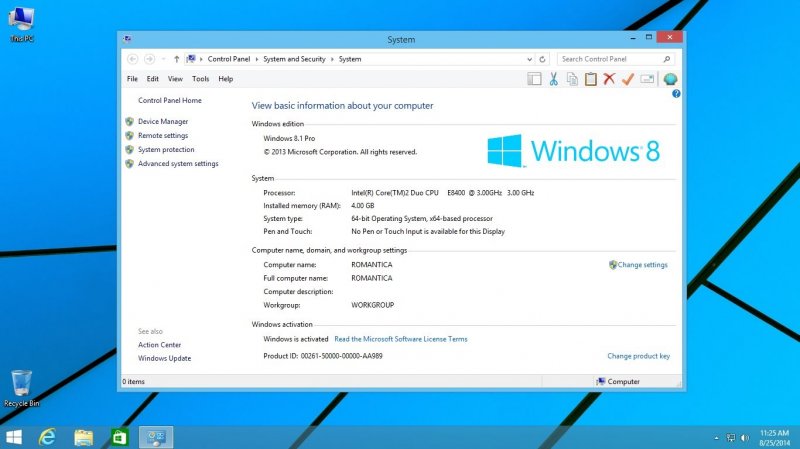Open the File menu
800x449 pixels.
pos(132,79)
